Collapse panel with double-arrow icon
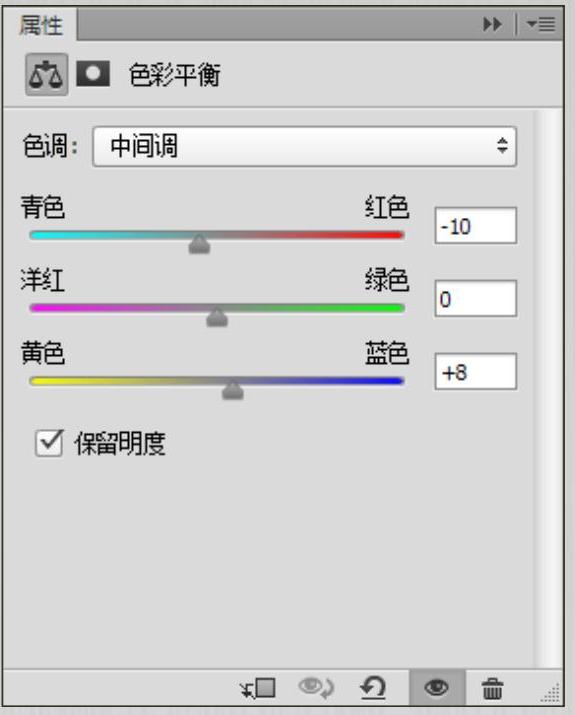The width and height of the screenshot is (575, 715). coord(492,24)
